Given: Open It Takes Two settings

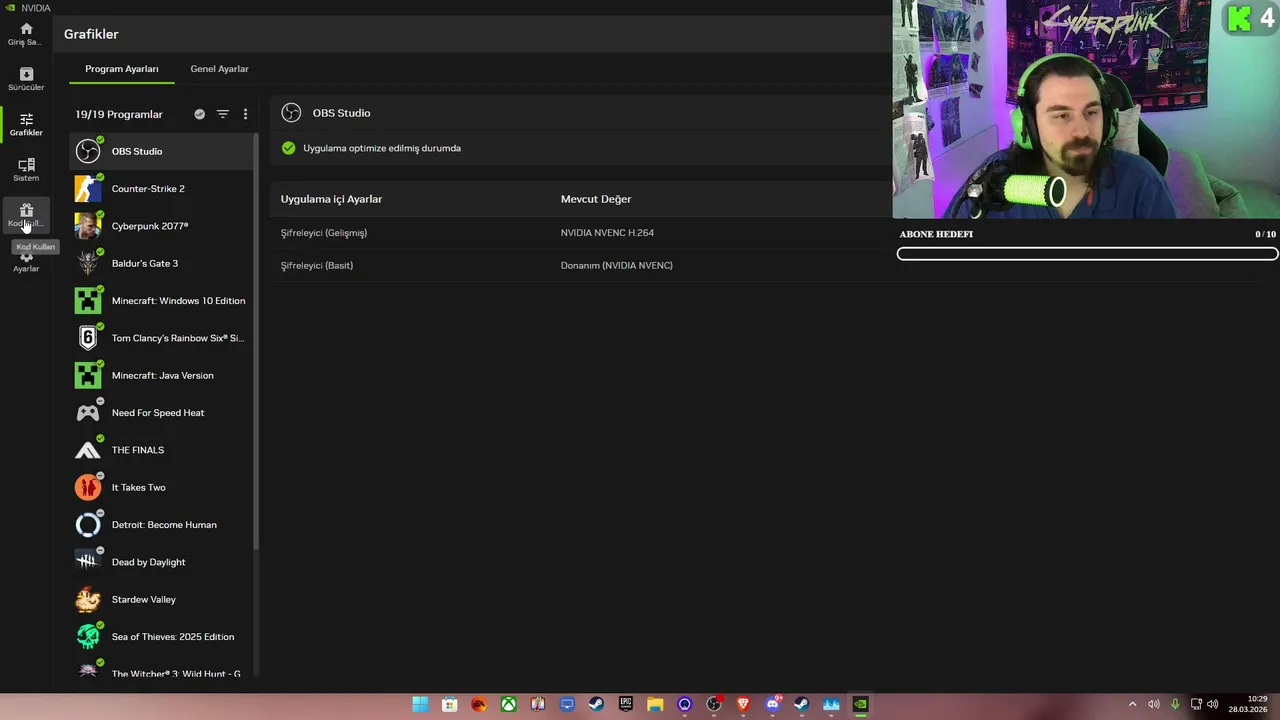Looking at the screenshot, I should pos(161,487).
